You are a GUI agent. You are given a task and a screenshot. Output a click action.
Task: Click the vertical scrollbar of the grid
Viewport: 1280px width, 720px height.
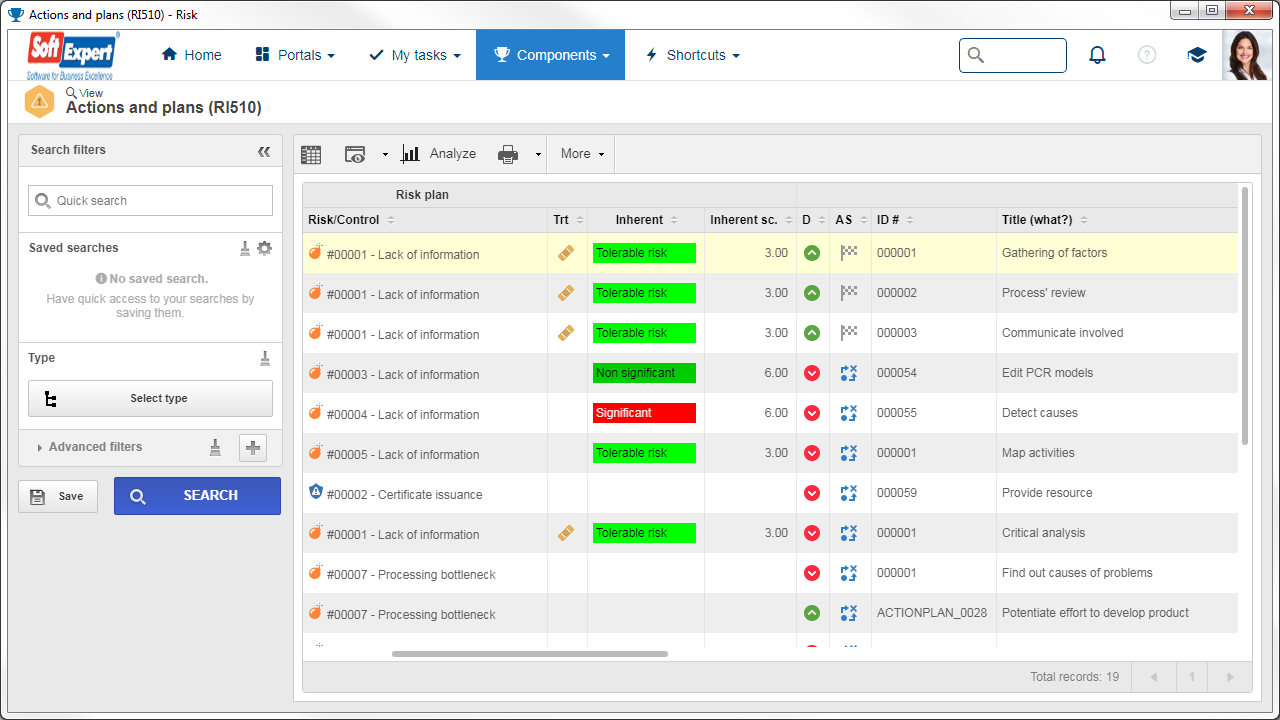[x=1245, y=315]
